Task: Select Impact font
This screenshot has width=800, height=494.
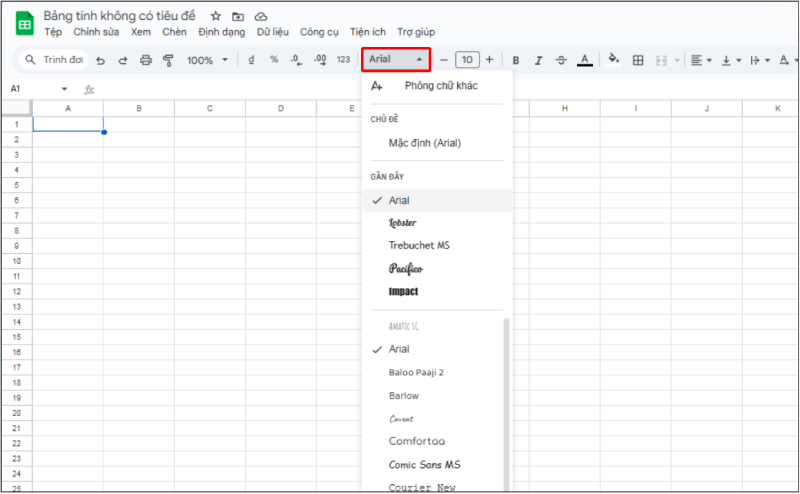Action: click(437, 291)
